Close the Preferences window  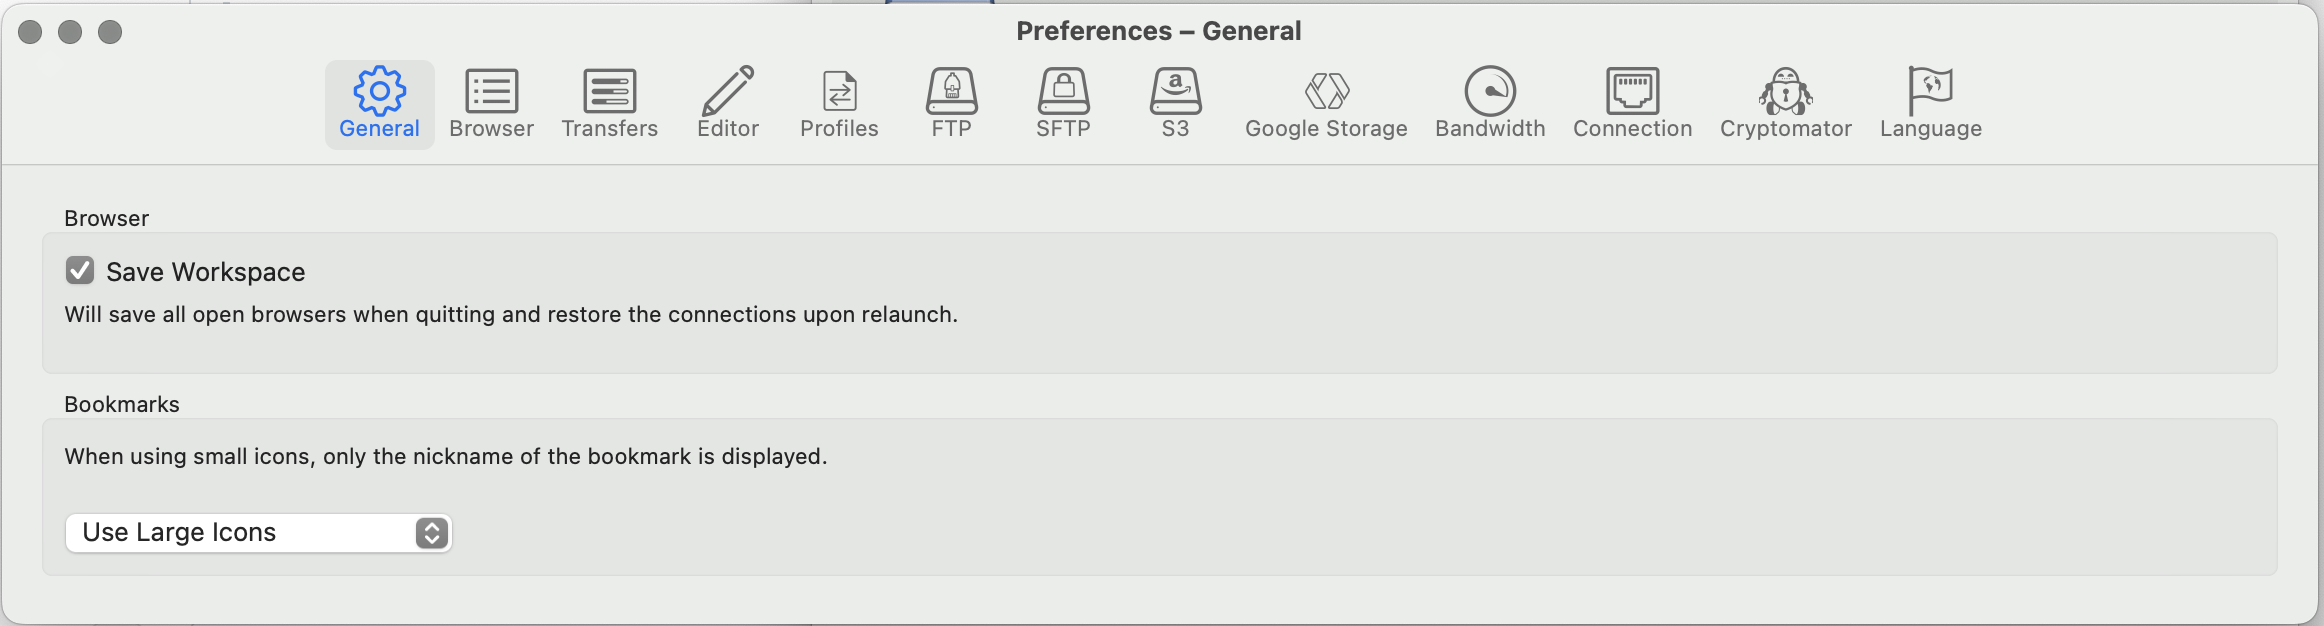pyautogui.click(x=30, y=32)
